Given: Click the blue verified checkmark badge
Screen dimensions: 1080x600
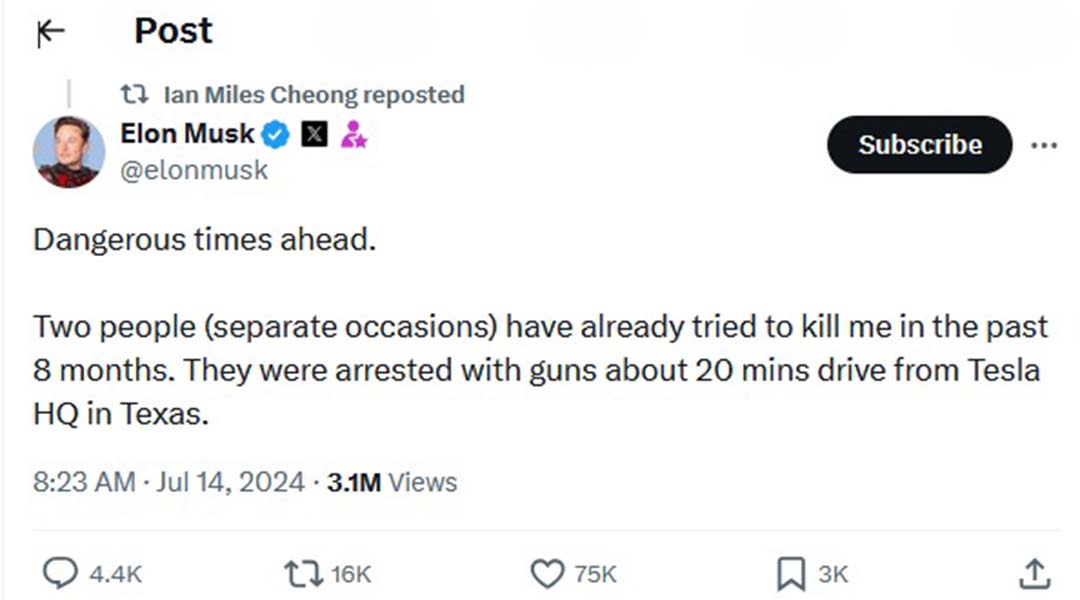Looking at the screenshot, I should 276,134.
